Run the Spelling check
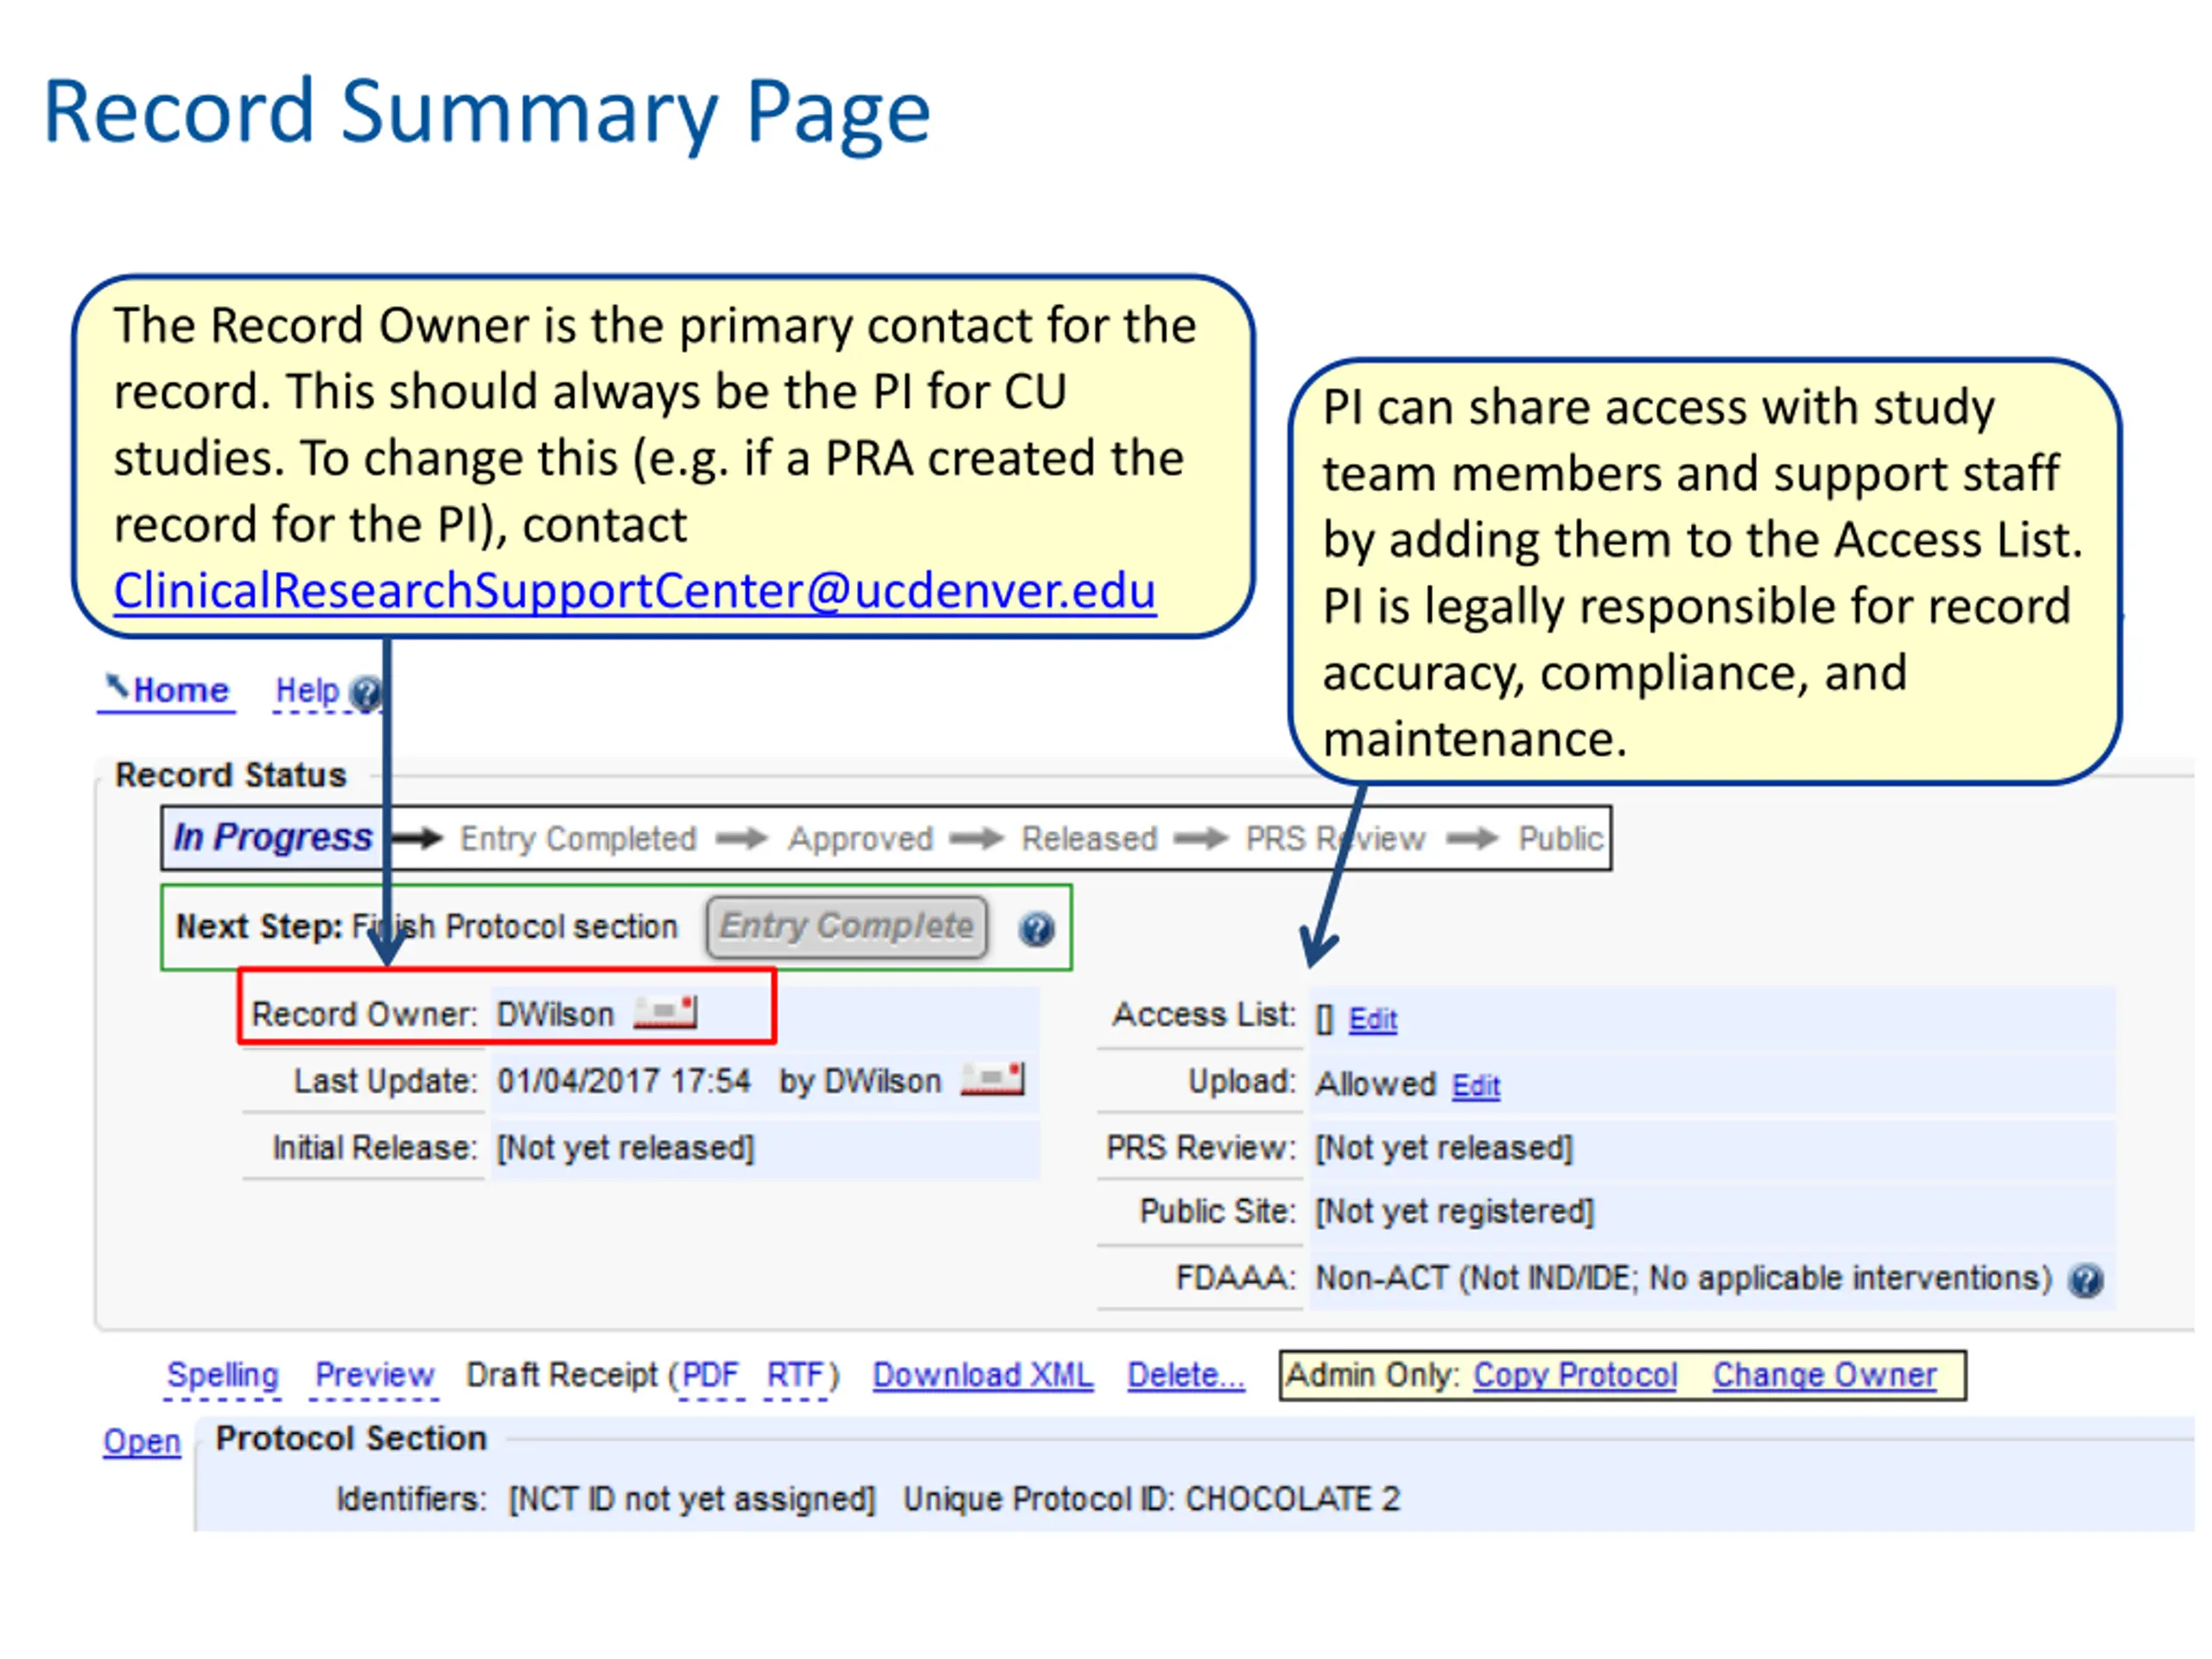The width and height of the screenshot is (2212, 1659). coord(222,1374)
